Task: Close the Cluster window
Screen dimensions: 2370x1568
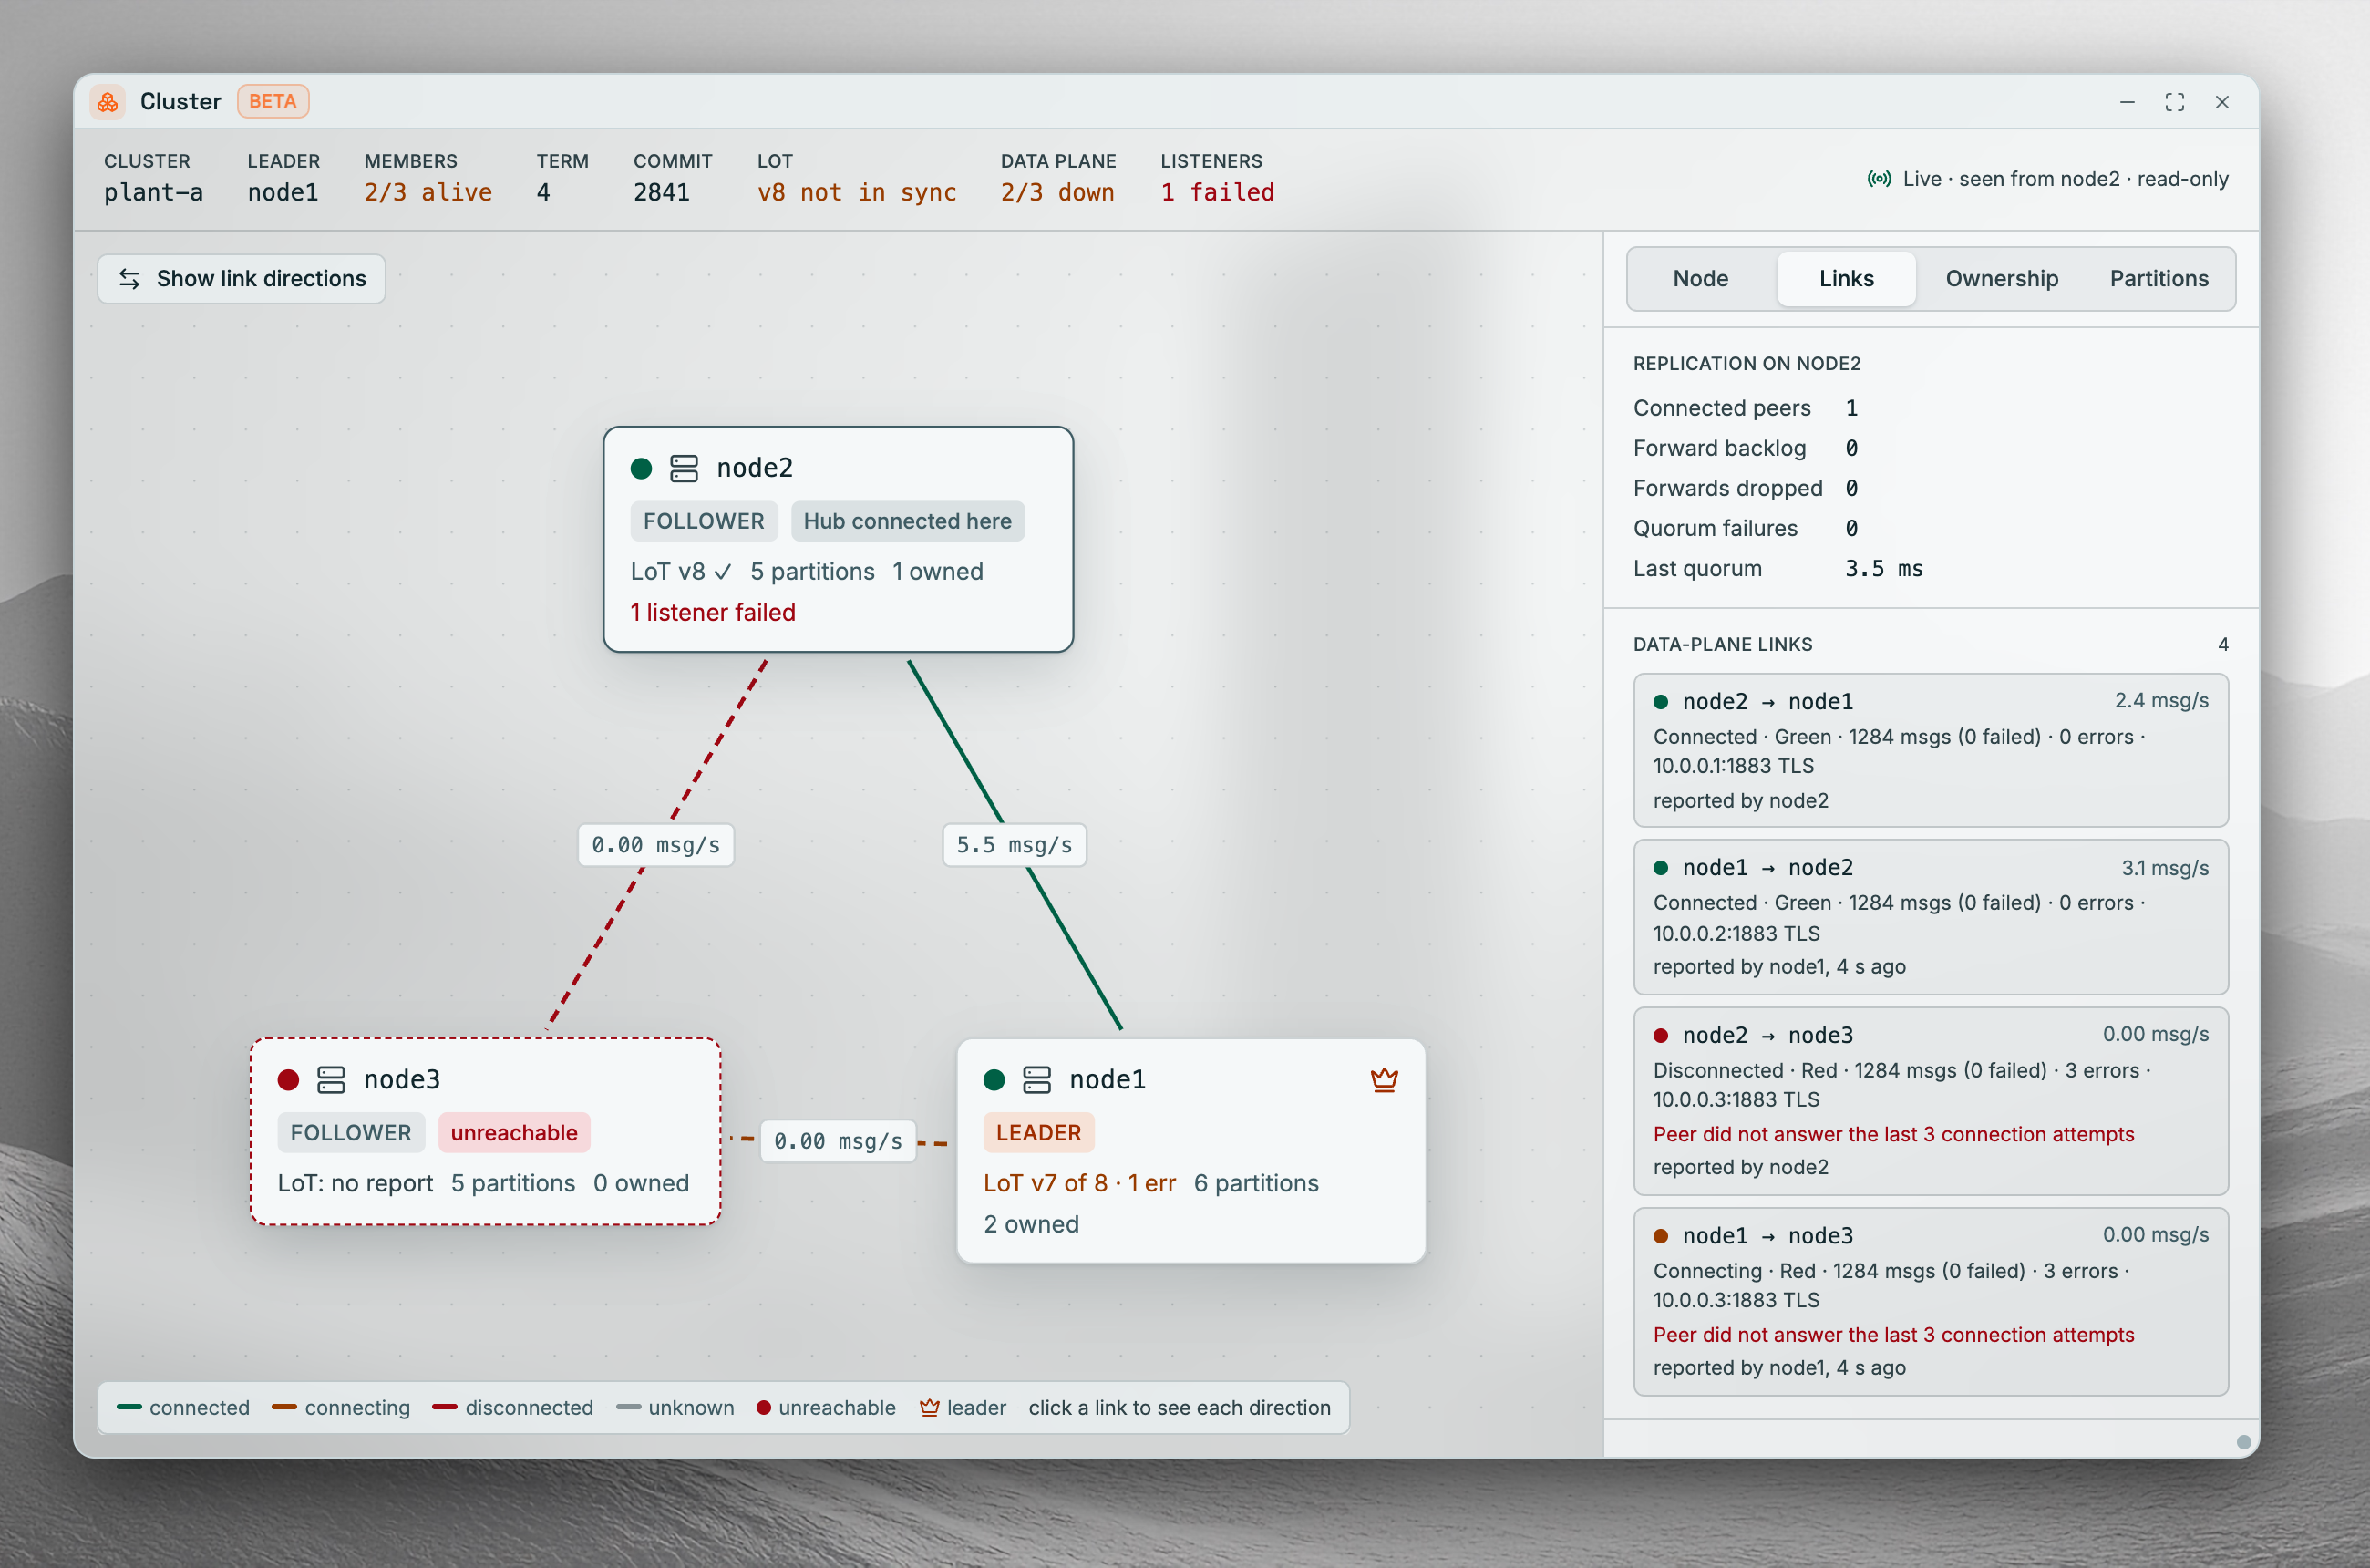Action: point(2221,102)
